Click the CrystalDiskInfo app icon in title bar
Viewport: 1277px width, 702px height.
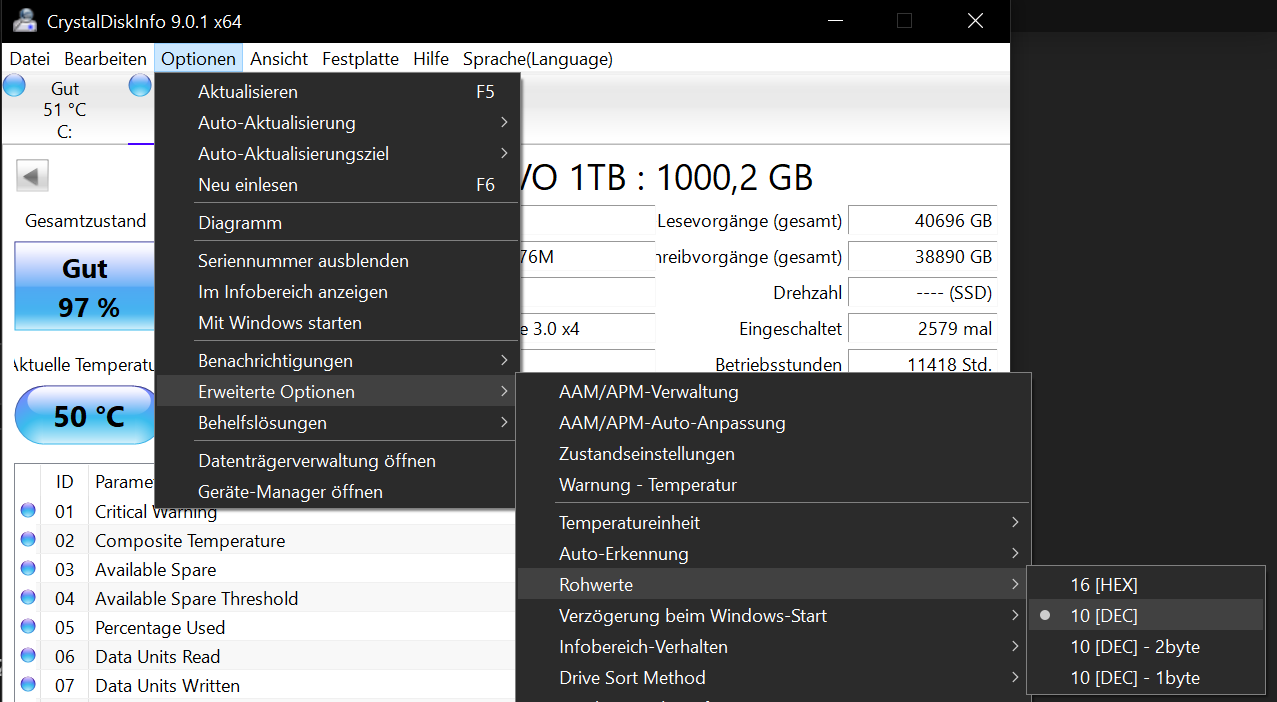coord(24,21)
